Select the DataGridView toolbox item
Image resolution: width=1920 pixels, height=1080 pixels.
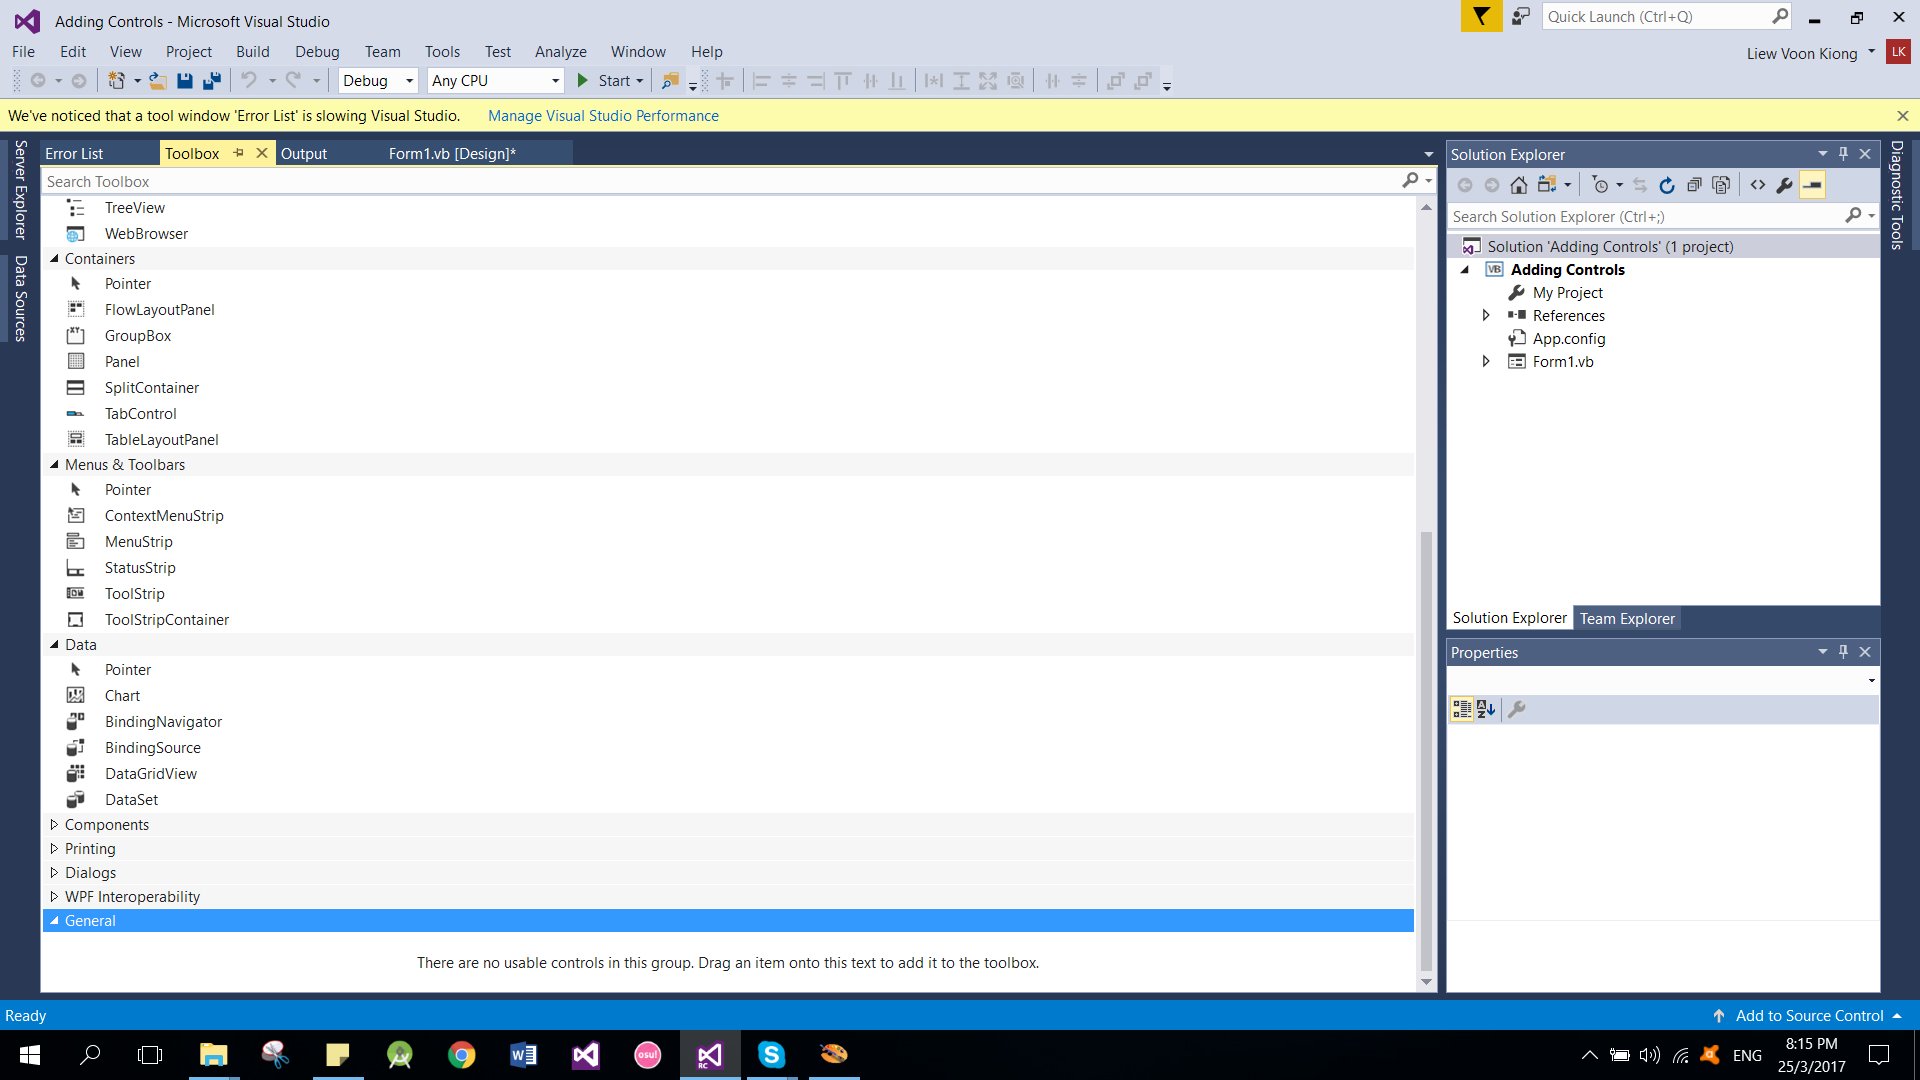tap(150, 773)
